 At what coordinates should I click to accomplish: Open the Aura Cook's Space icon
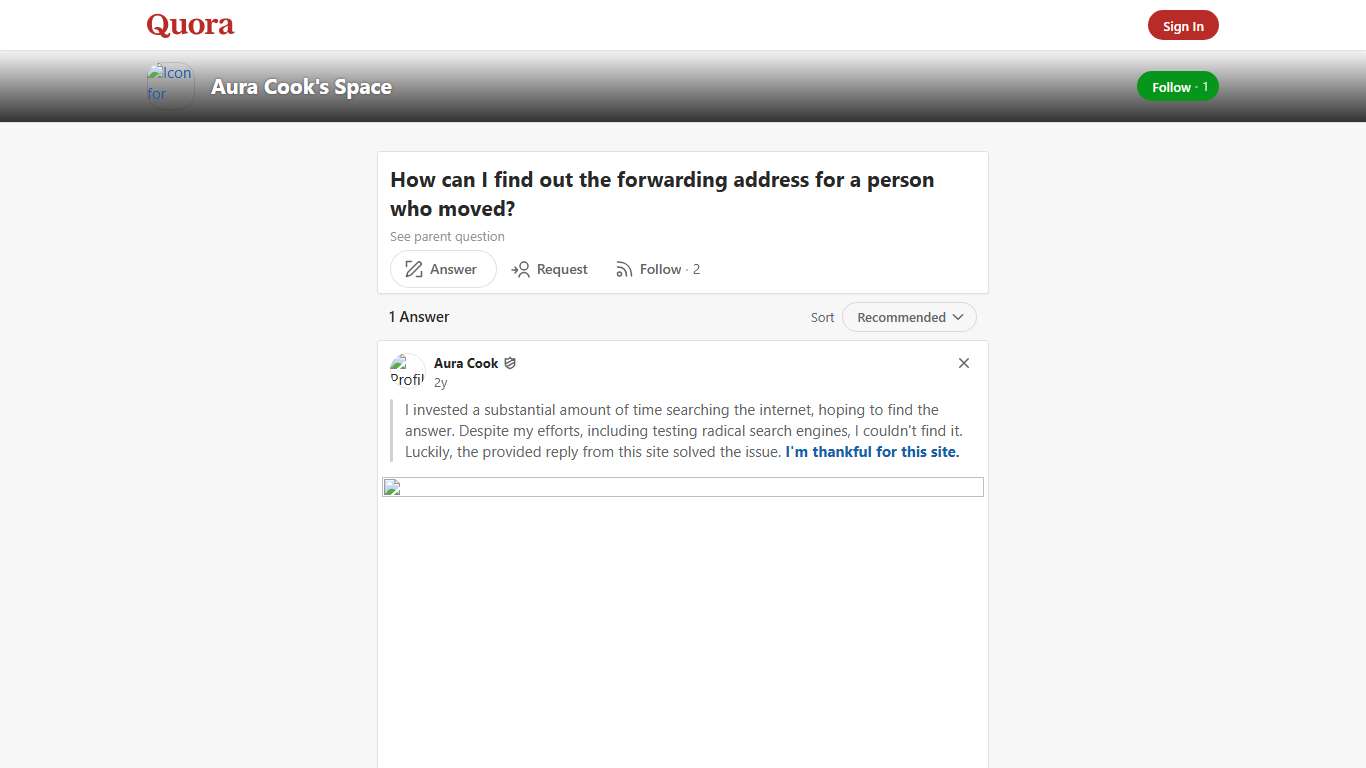coord(169,85)
